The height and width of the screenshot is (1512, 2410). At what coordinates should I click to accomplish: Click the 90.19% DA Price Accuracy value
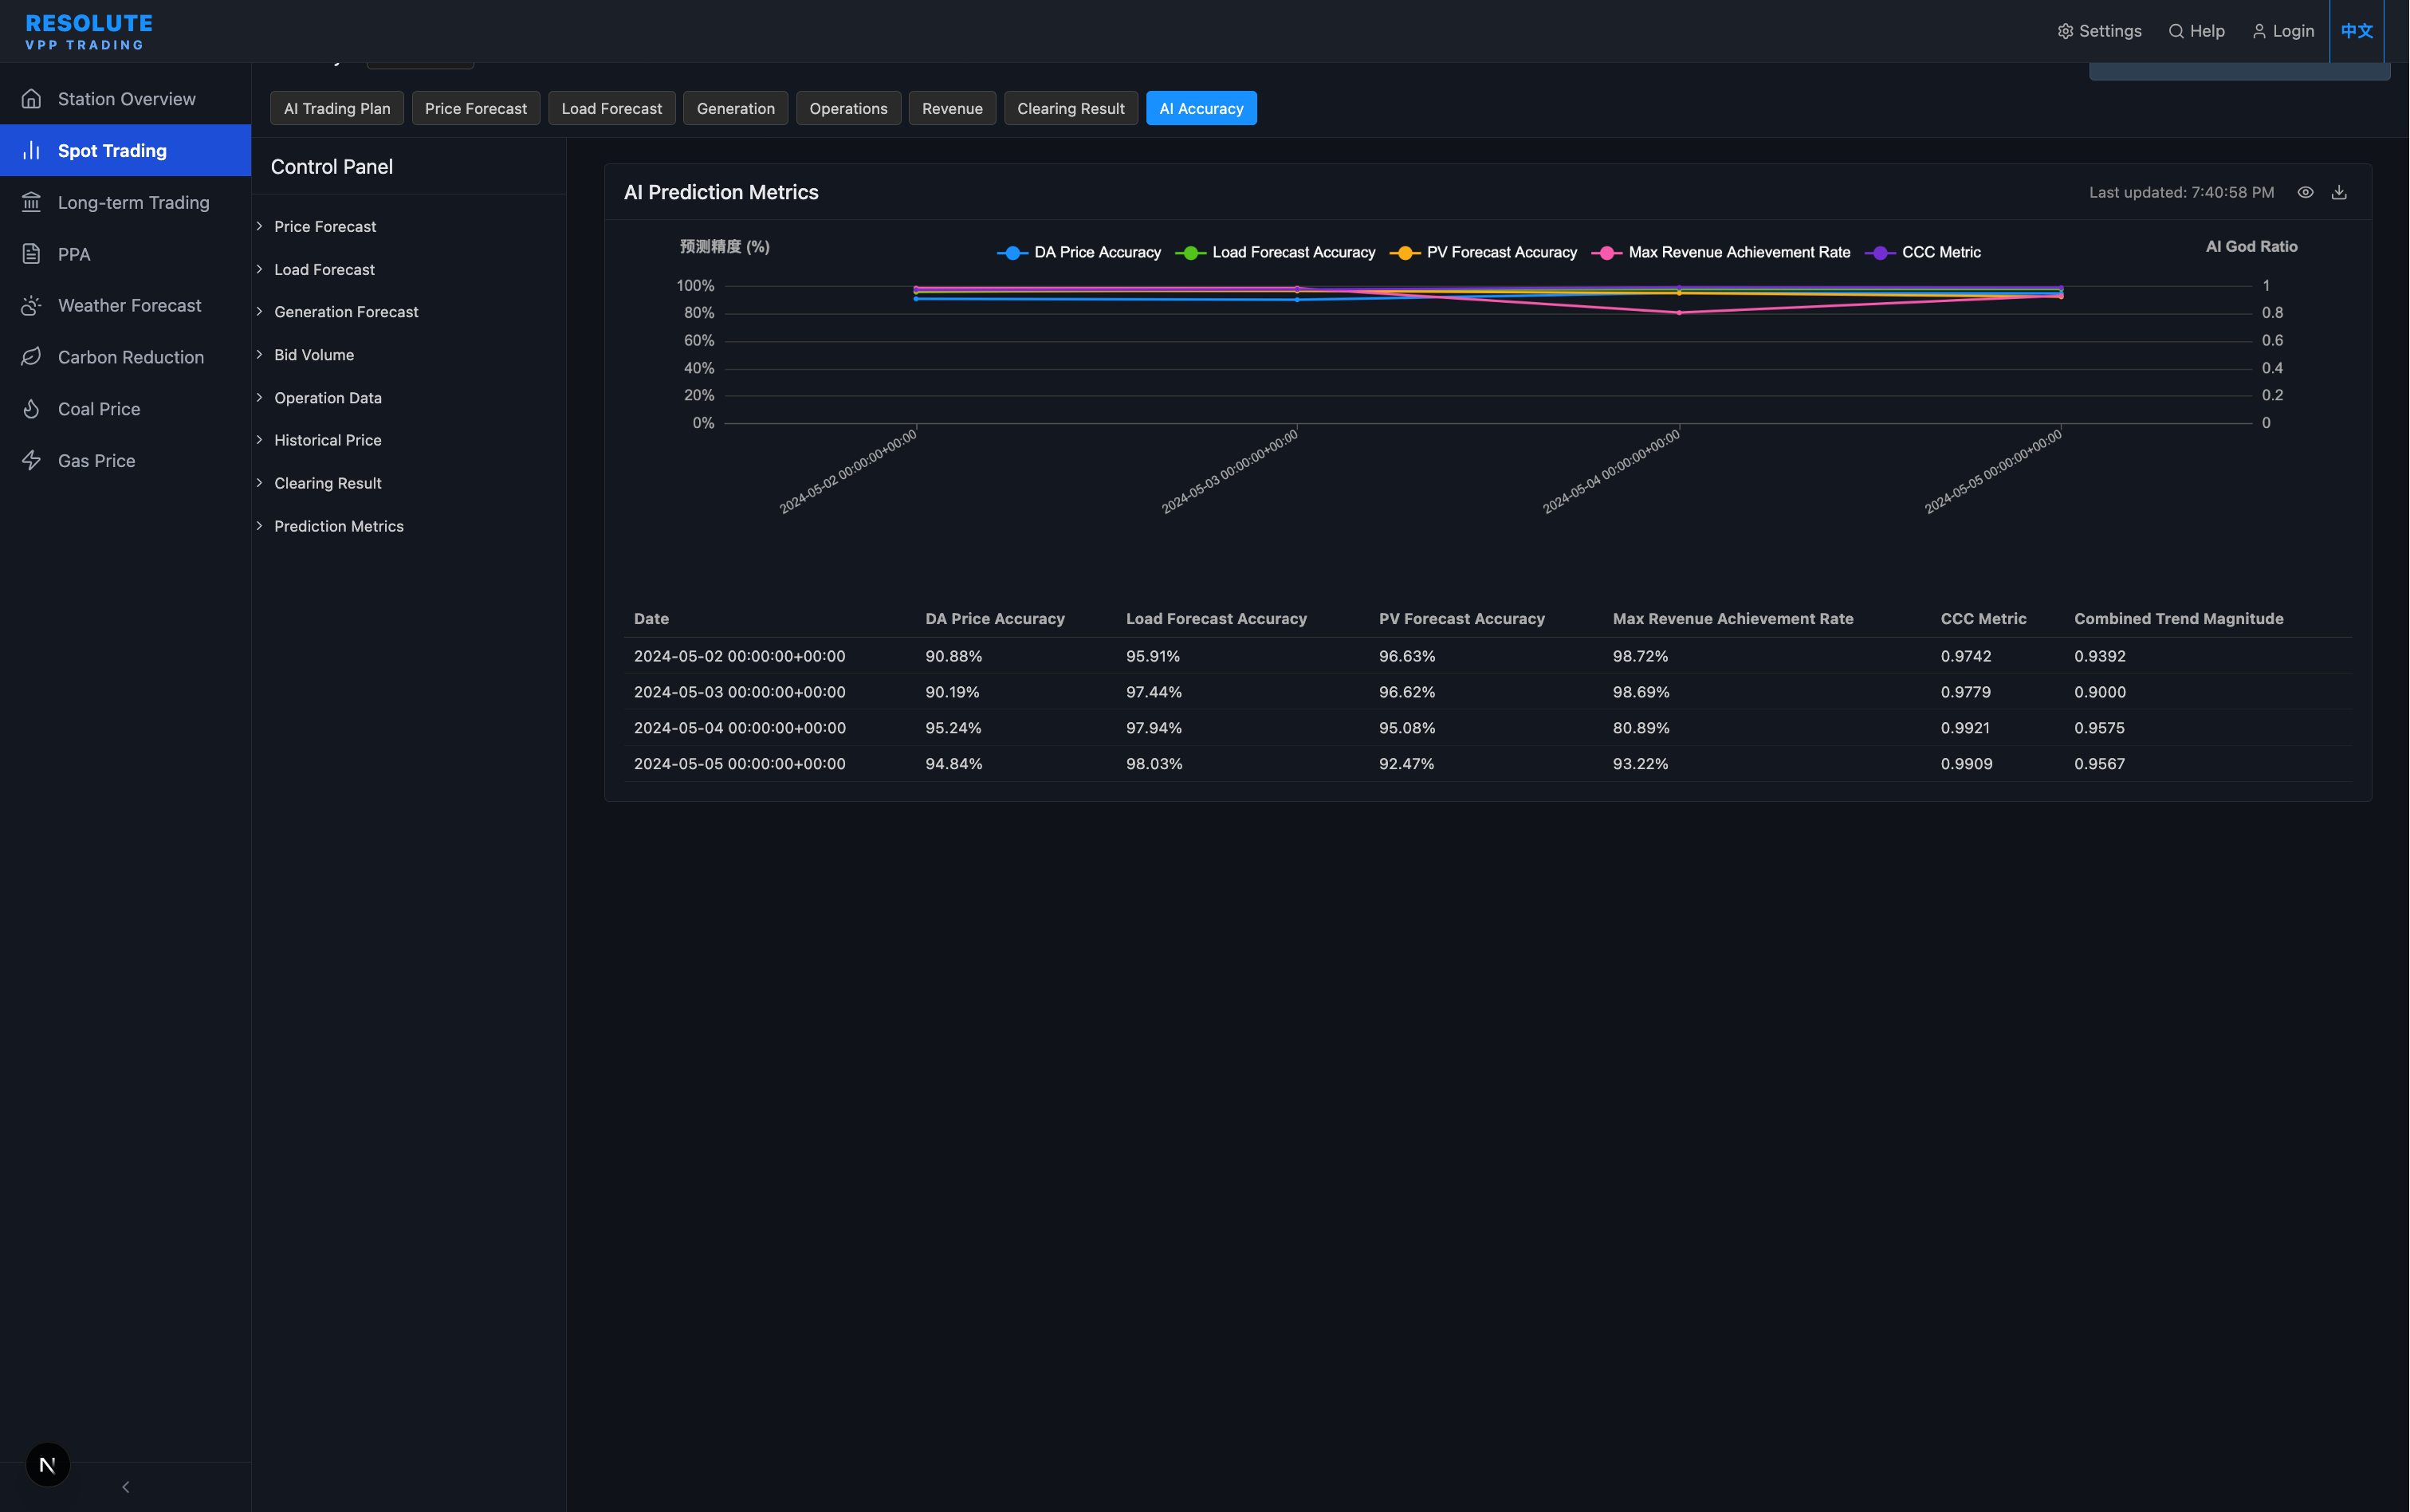click(x=952, y=692)
